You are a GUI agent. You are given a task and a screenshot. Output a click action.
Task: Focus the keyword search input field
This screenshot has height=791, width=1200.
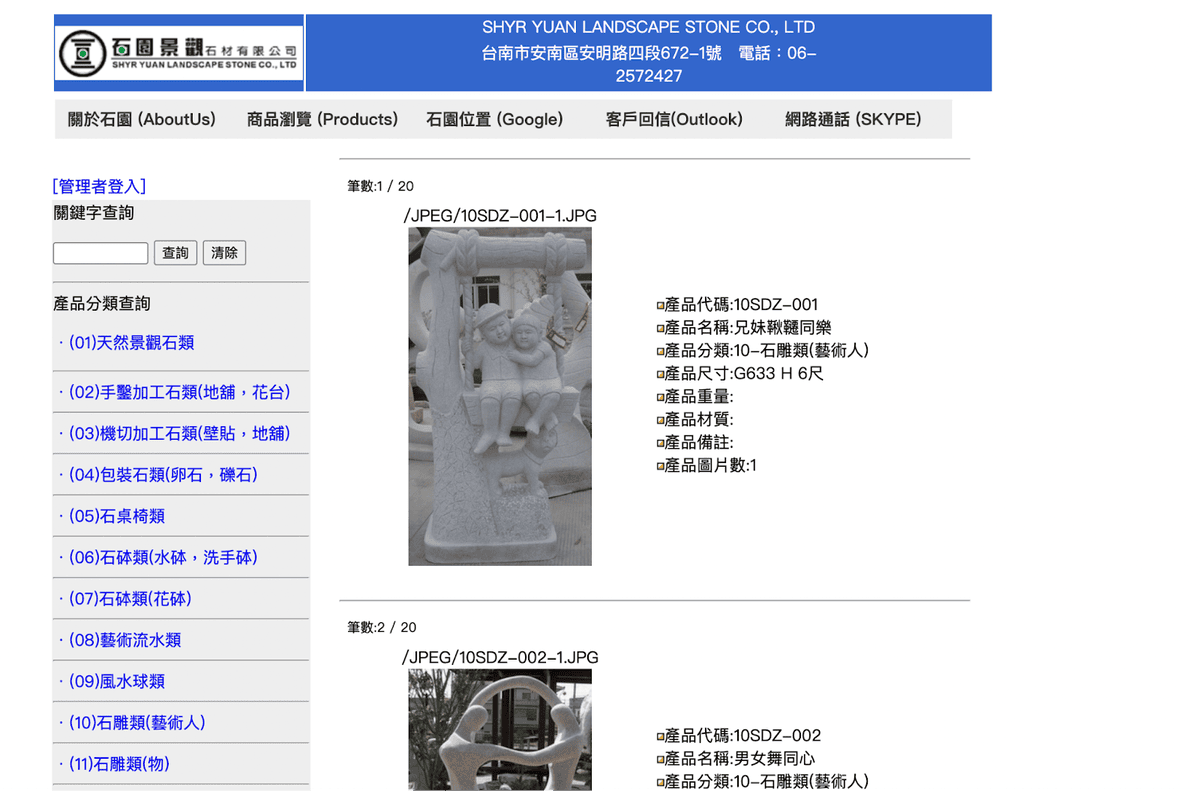pos(100,253)
